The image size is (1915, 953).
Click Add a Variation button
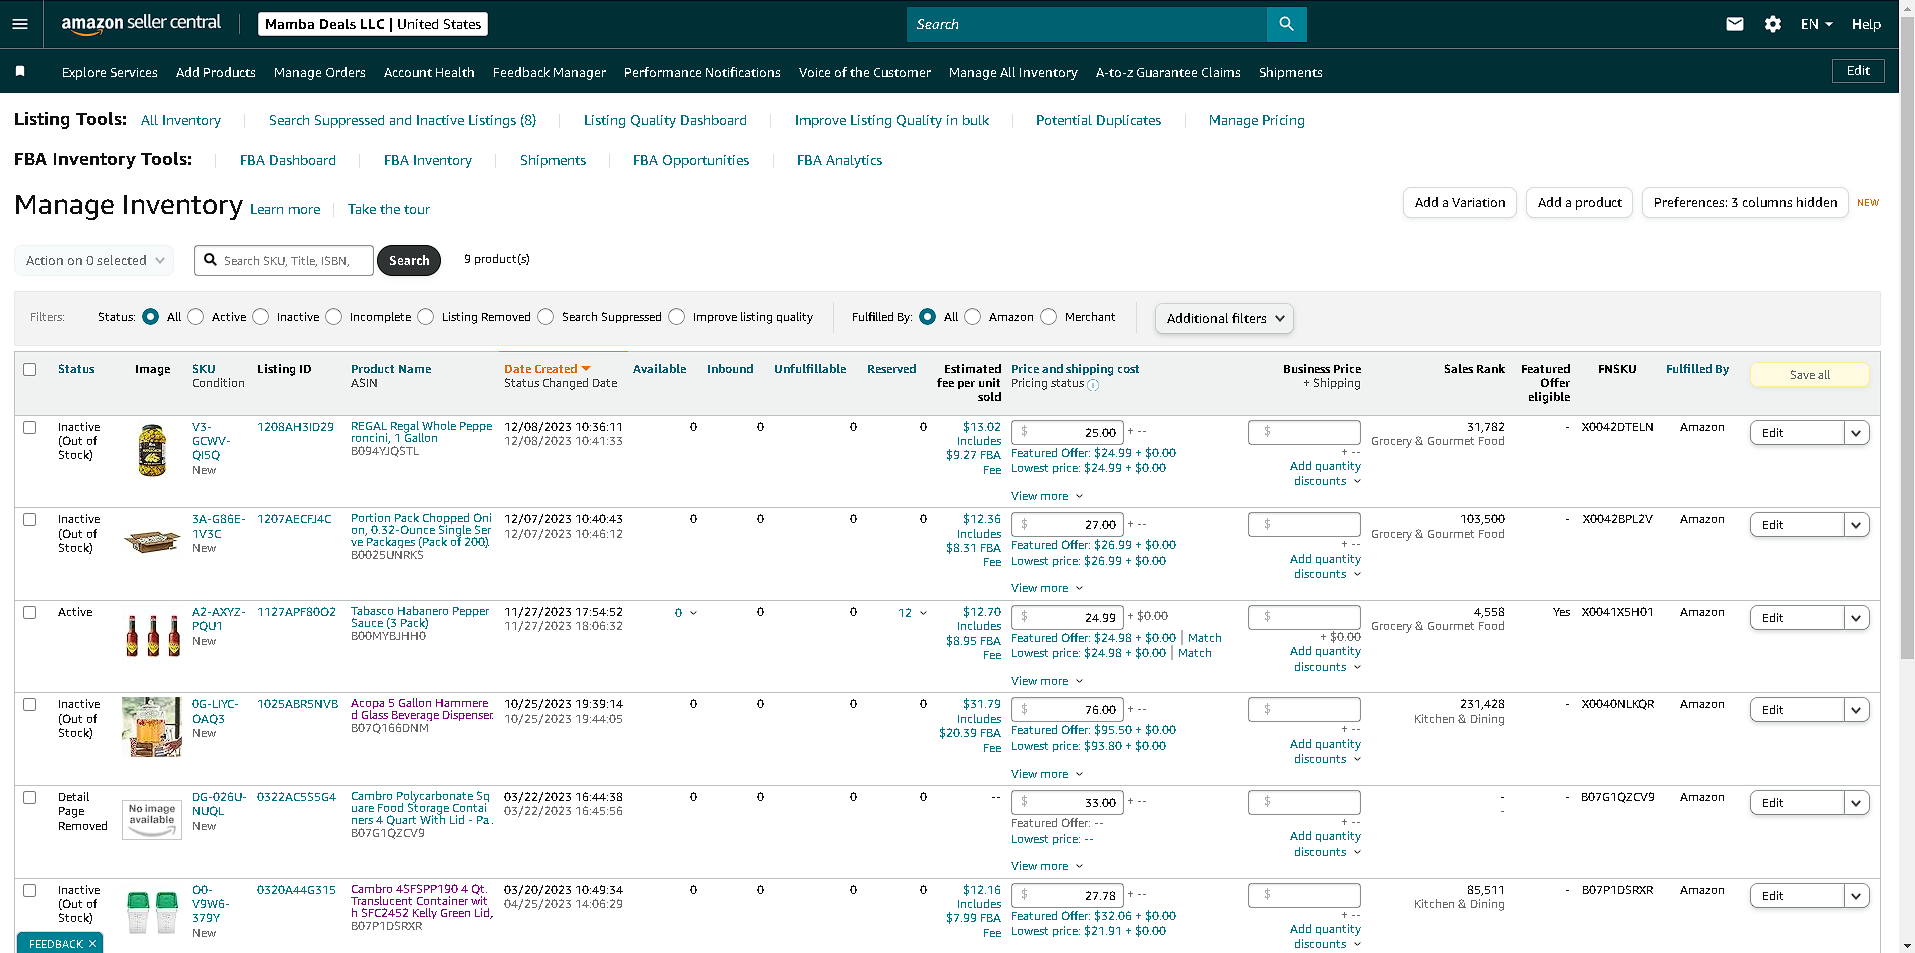tap(1460, 202)
